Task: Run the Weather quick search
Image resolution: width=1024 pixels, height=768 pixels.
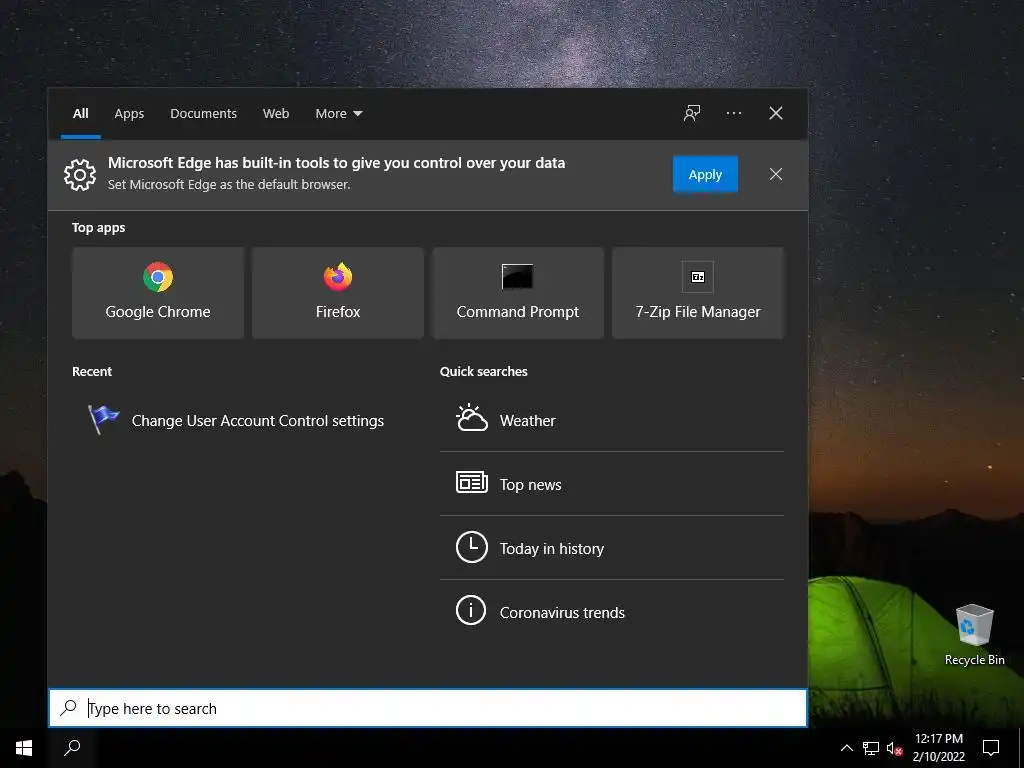Action: click(x=612, y=420)
